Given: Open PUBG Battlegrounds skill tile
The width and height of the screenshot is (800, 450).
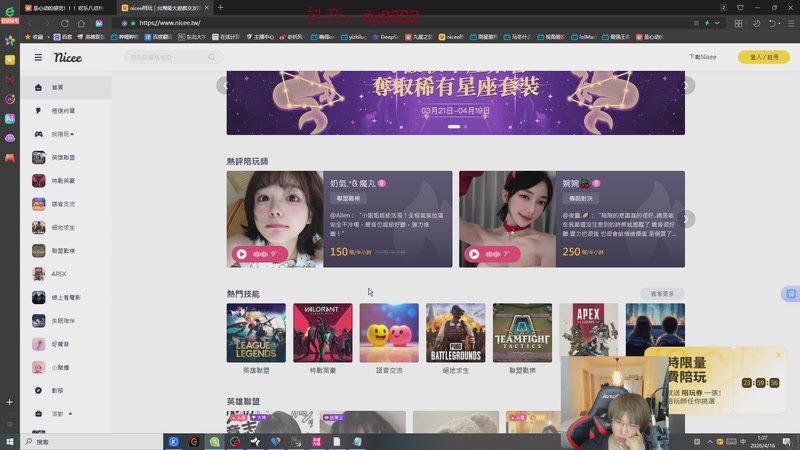Looking at the screenshot, I should [456, 333].
